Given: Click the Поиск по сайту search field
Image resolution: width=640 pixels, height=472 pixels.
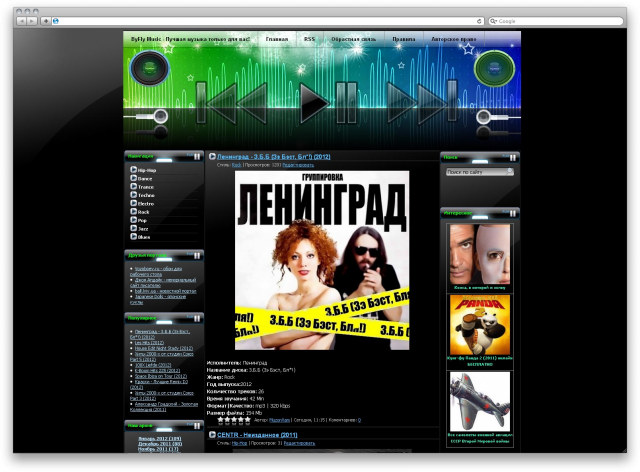Looking at the screenshot, I should [475, 172].
